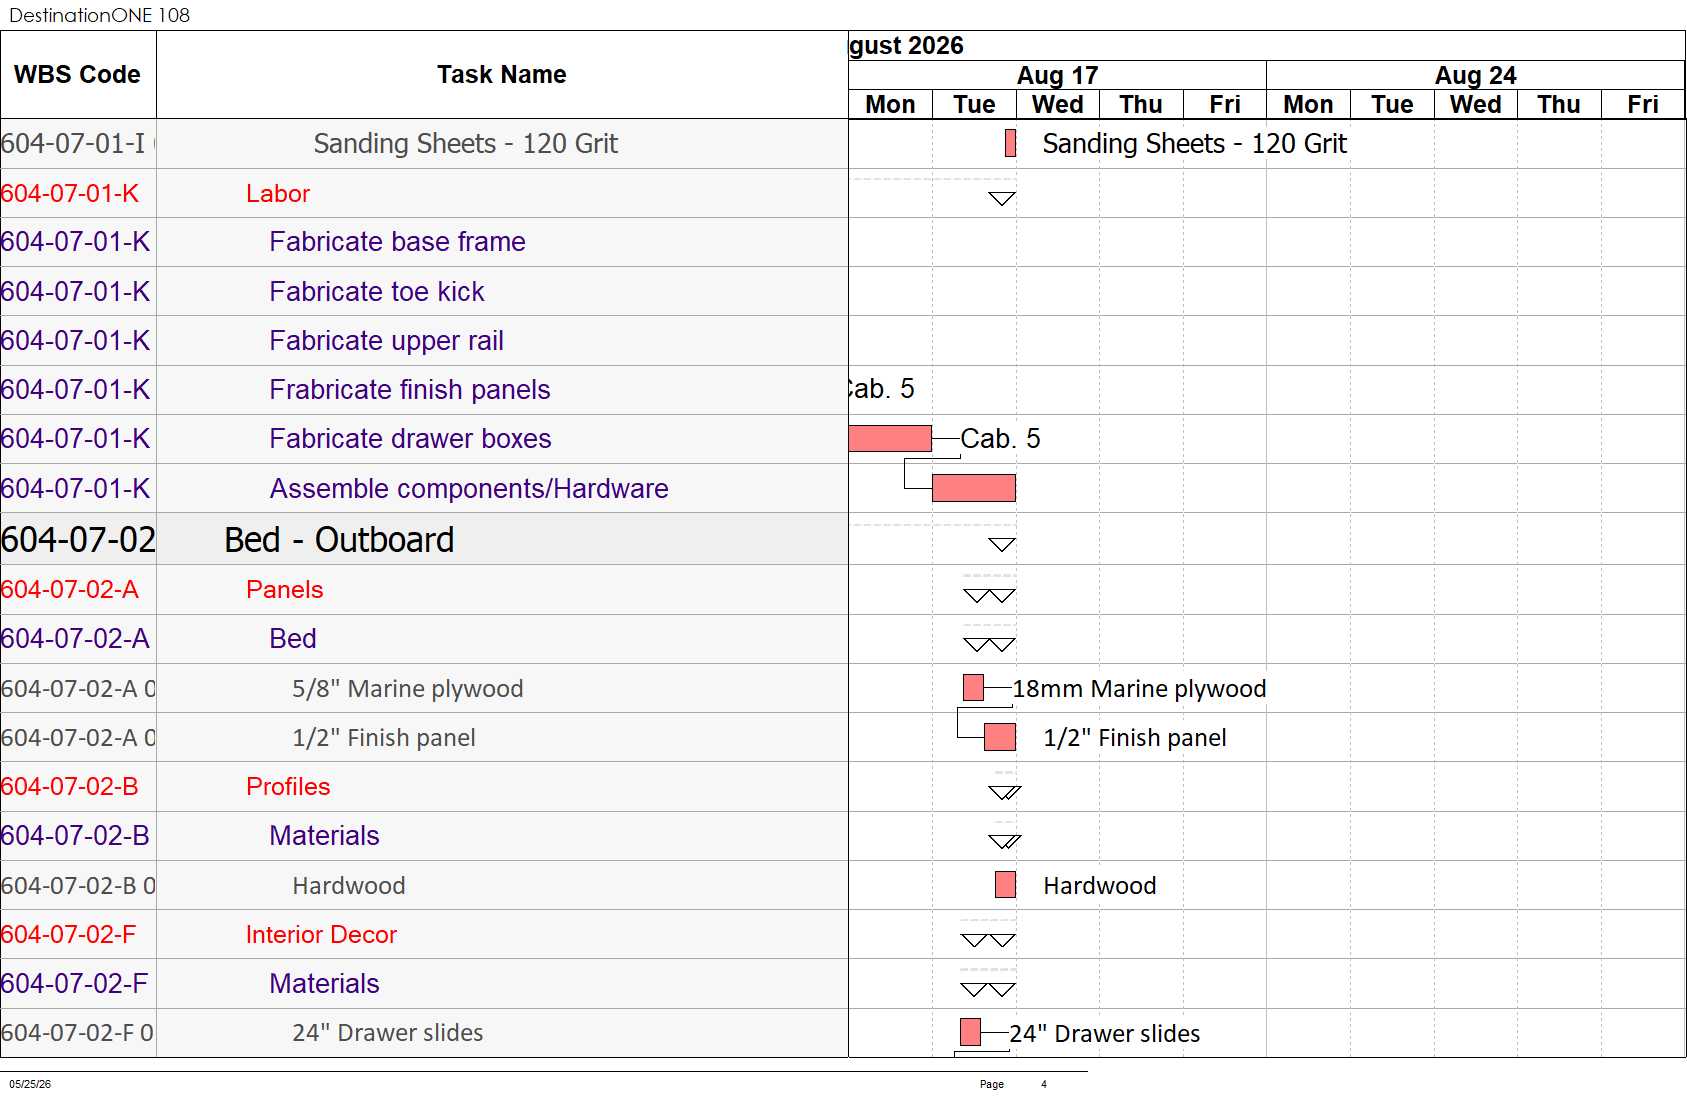Click Materials in the 604-07-02-B row
The width and height of the screenshot is (1687, 1097).
click(x=324, y=835)
